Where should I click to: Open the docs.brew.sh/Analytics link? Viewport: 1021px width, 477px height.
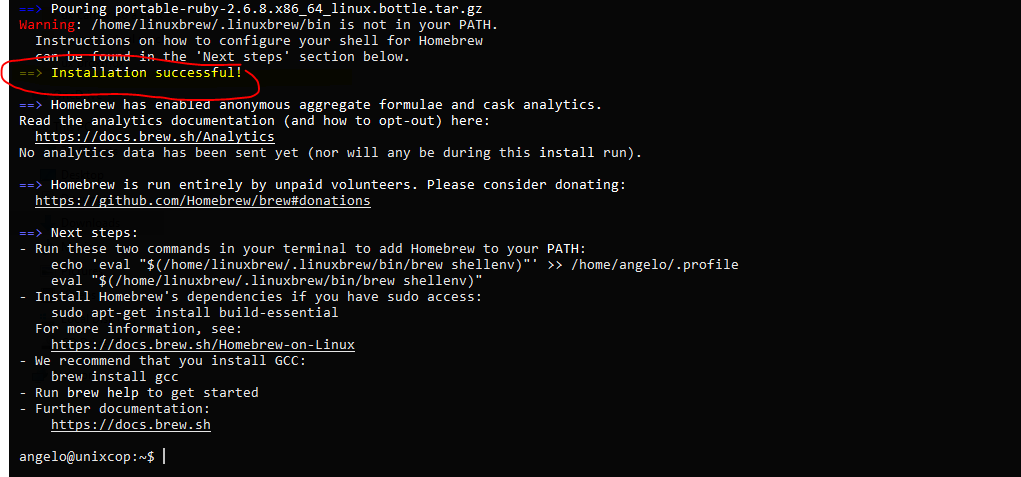point(154,137)
